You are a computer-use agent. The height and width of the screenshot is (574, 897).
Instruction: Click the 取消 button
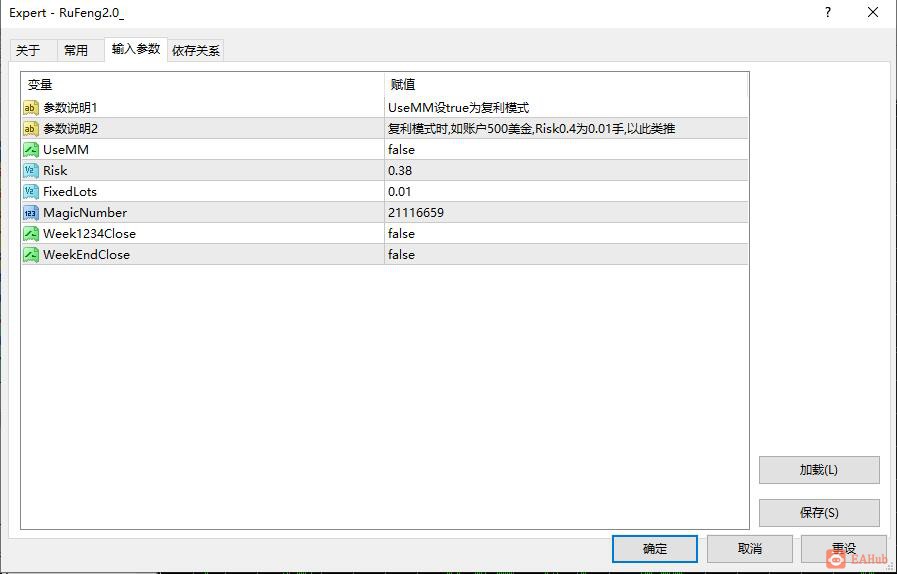749,549
